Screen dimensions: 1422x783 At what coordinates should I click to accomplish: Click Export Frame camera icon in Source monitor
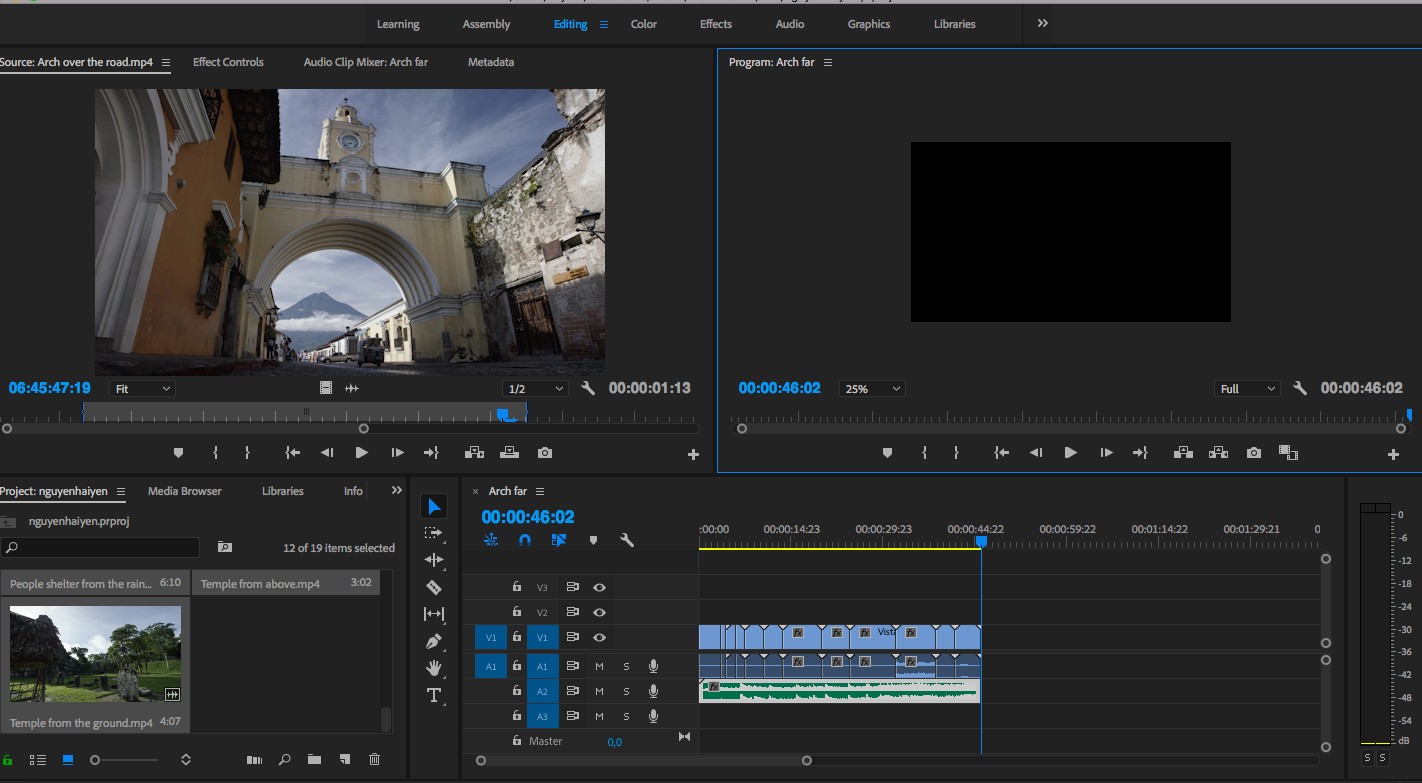(544, 453)
